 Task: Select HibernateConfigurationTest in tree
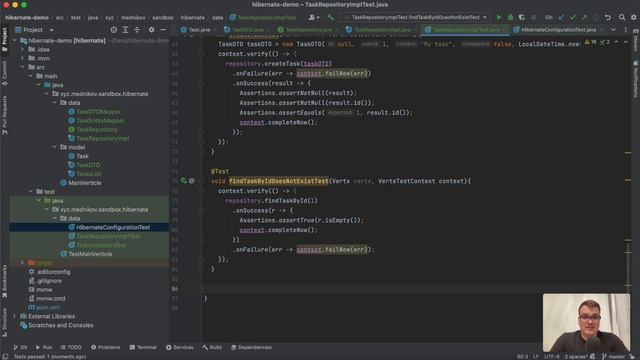point(113,227)
